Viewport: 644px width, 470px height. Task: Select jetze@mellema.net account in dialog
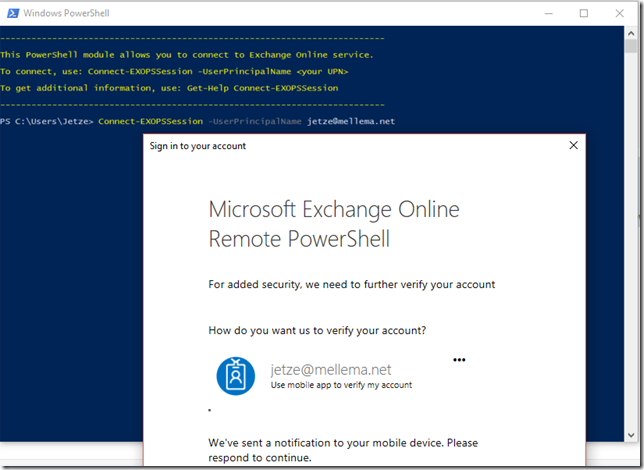pyautogui.click(x=331, y=370)
